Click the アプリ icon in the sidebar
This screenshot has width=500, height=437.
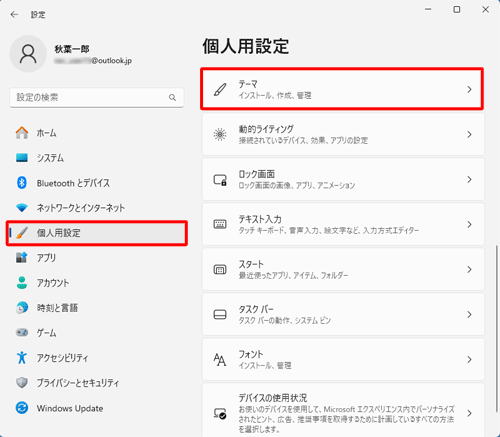tap(22, 258)
